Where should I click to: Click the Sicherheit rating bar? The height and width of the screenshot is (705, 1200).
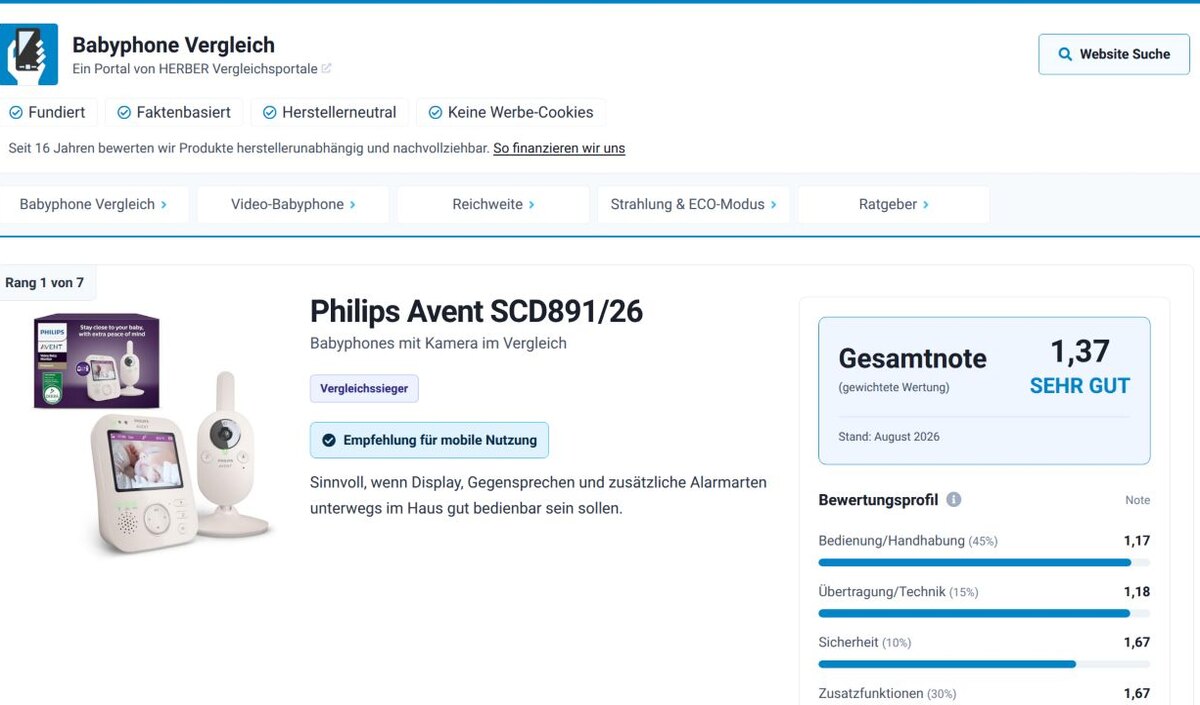click(984, 664)
